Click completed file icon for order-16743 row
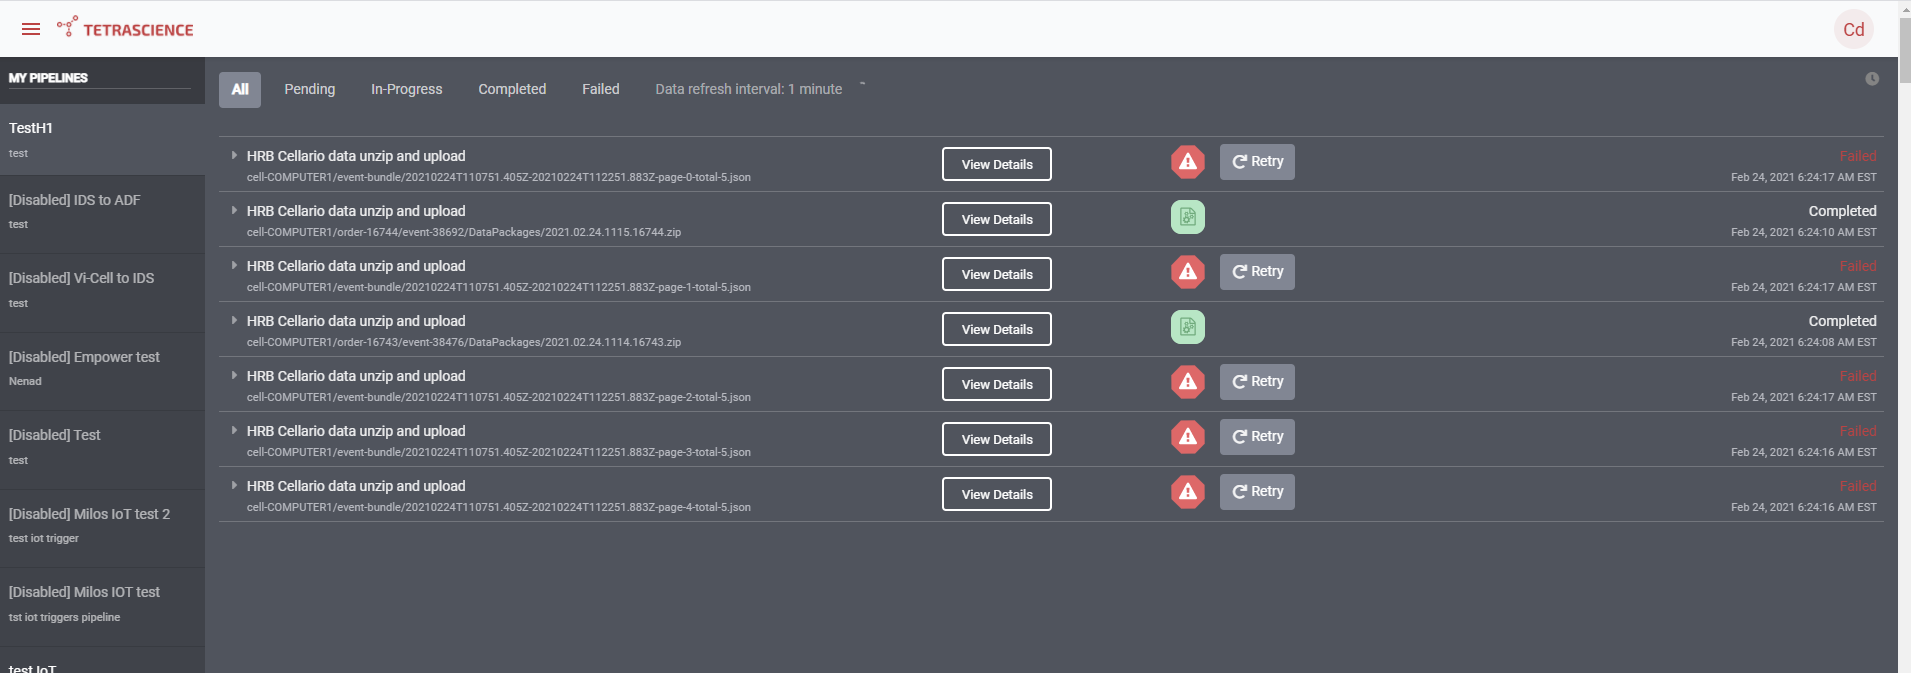 [x=1188, y=327]
